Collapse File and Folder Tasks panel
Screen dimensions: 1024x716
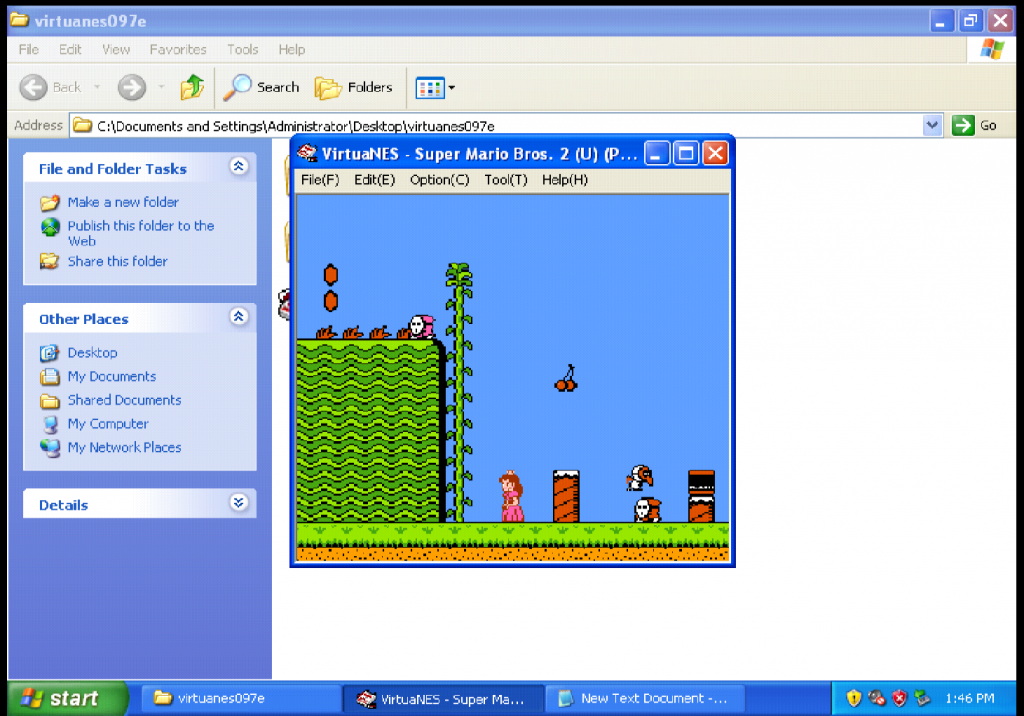tap(238, 167)
